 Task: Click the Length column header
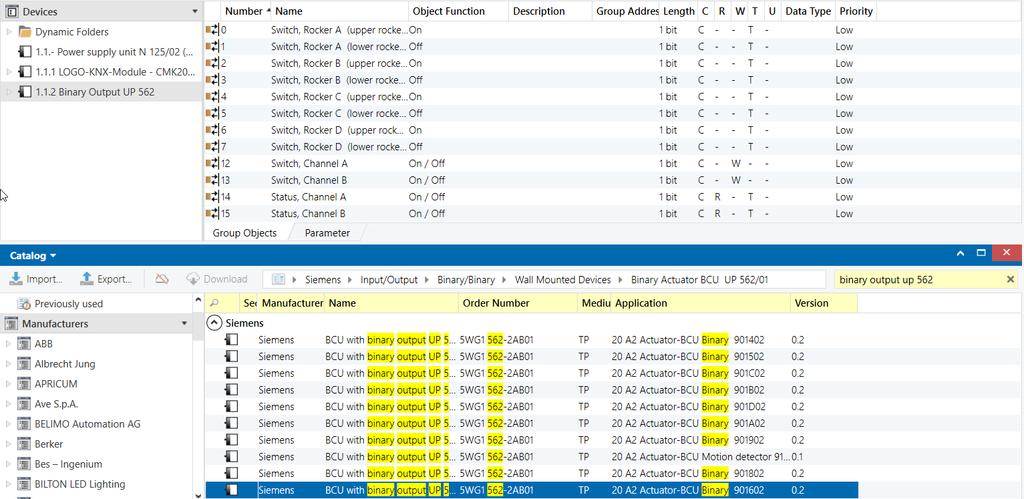tap(678, 11)
